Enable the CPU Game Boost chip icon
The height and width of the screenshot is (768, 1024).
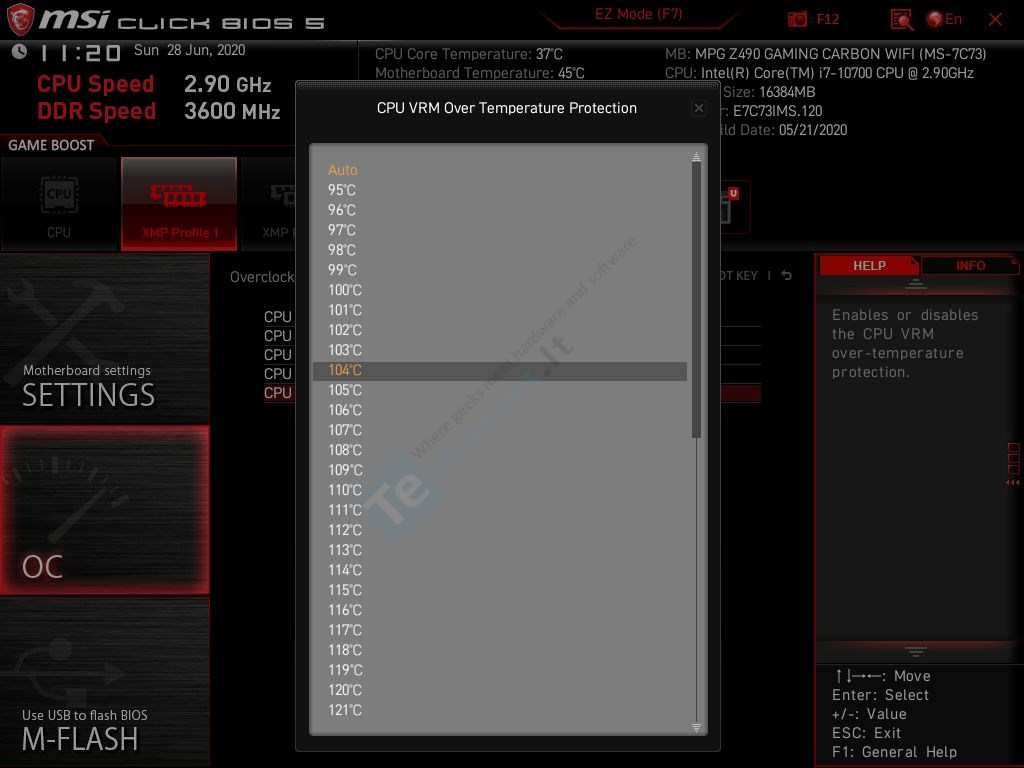click(59, 204)
